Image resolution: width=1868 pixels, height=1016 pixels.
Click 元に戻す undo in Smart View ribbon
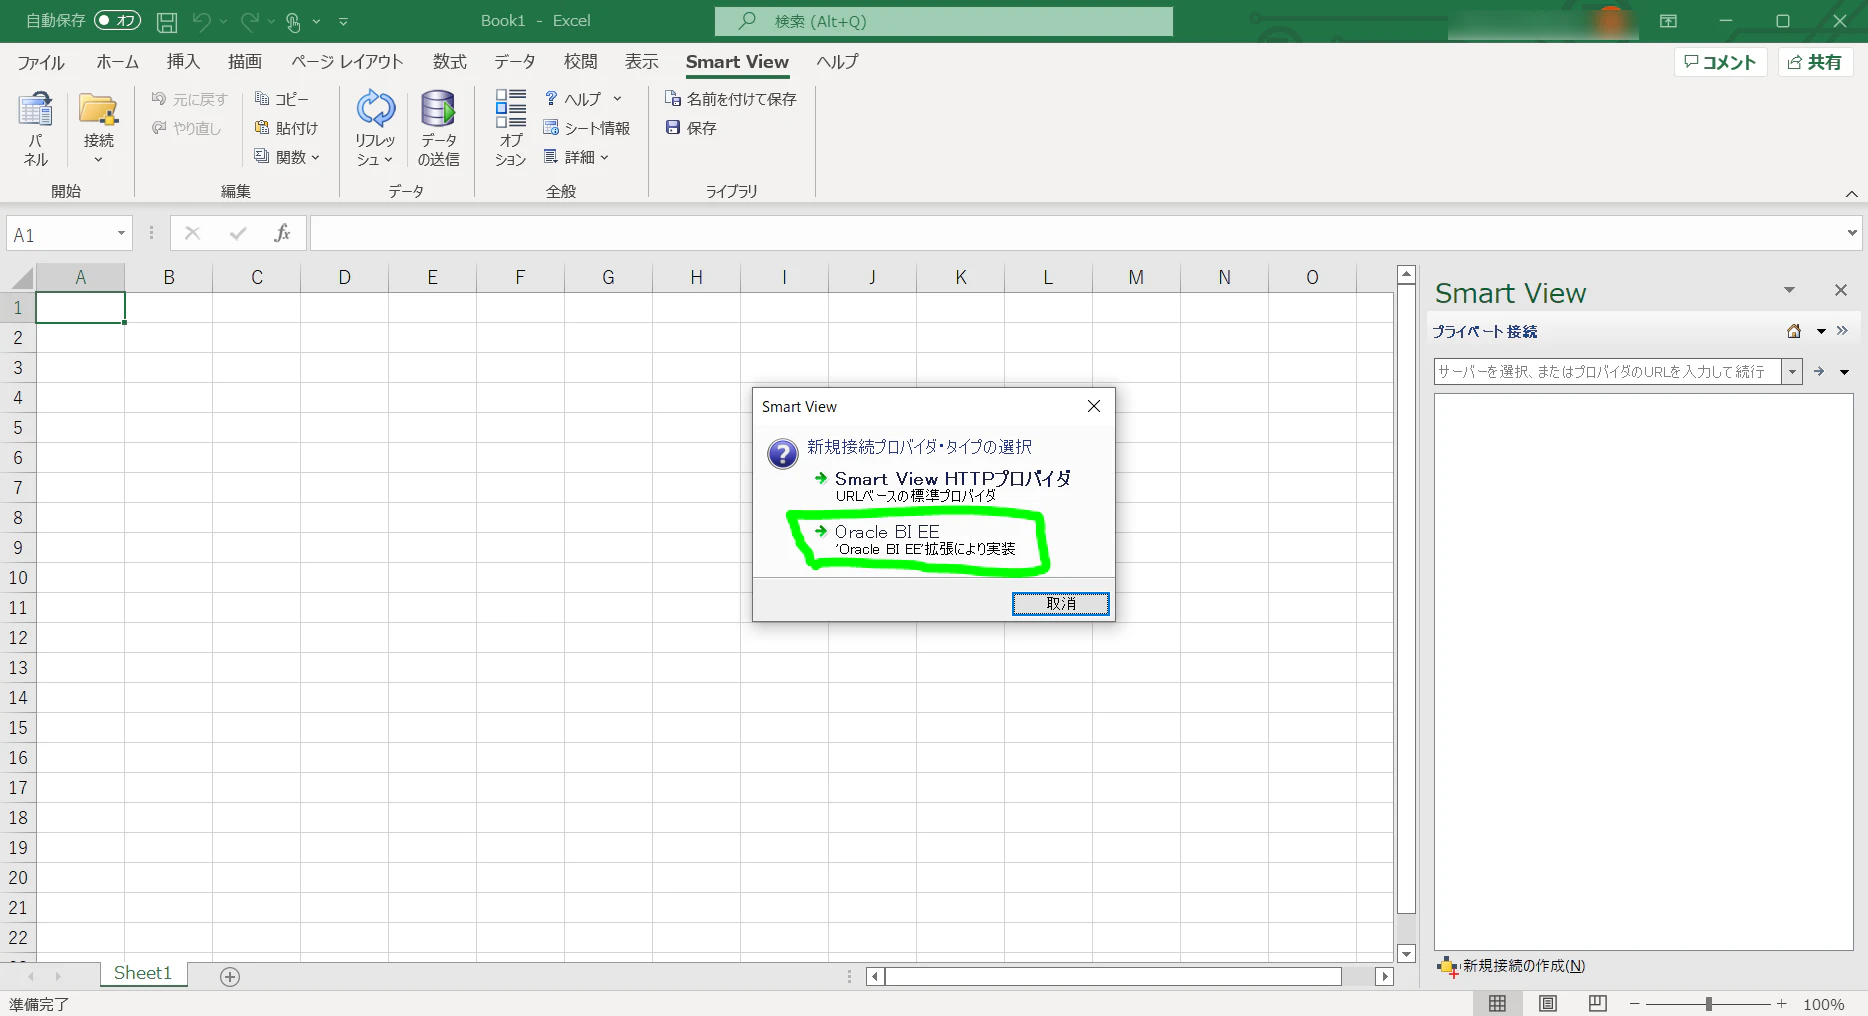click(189, 99)
